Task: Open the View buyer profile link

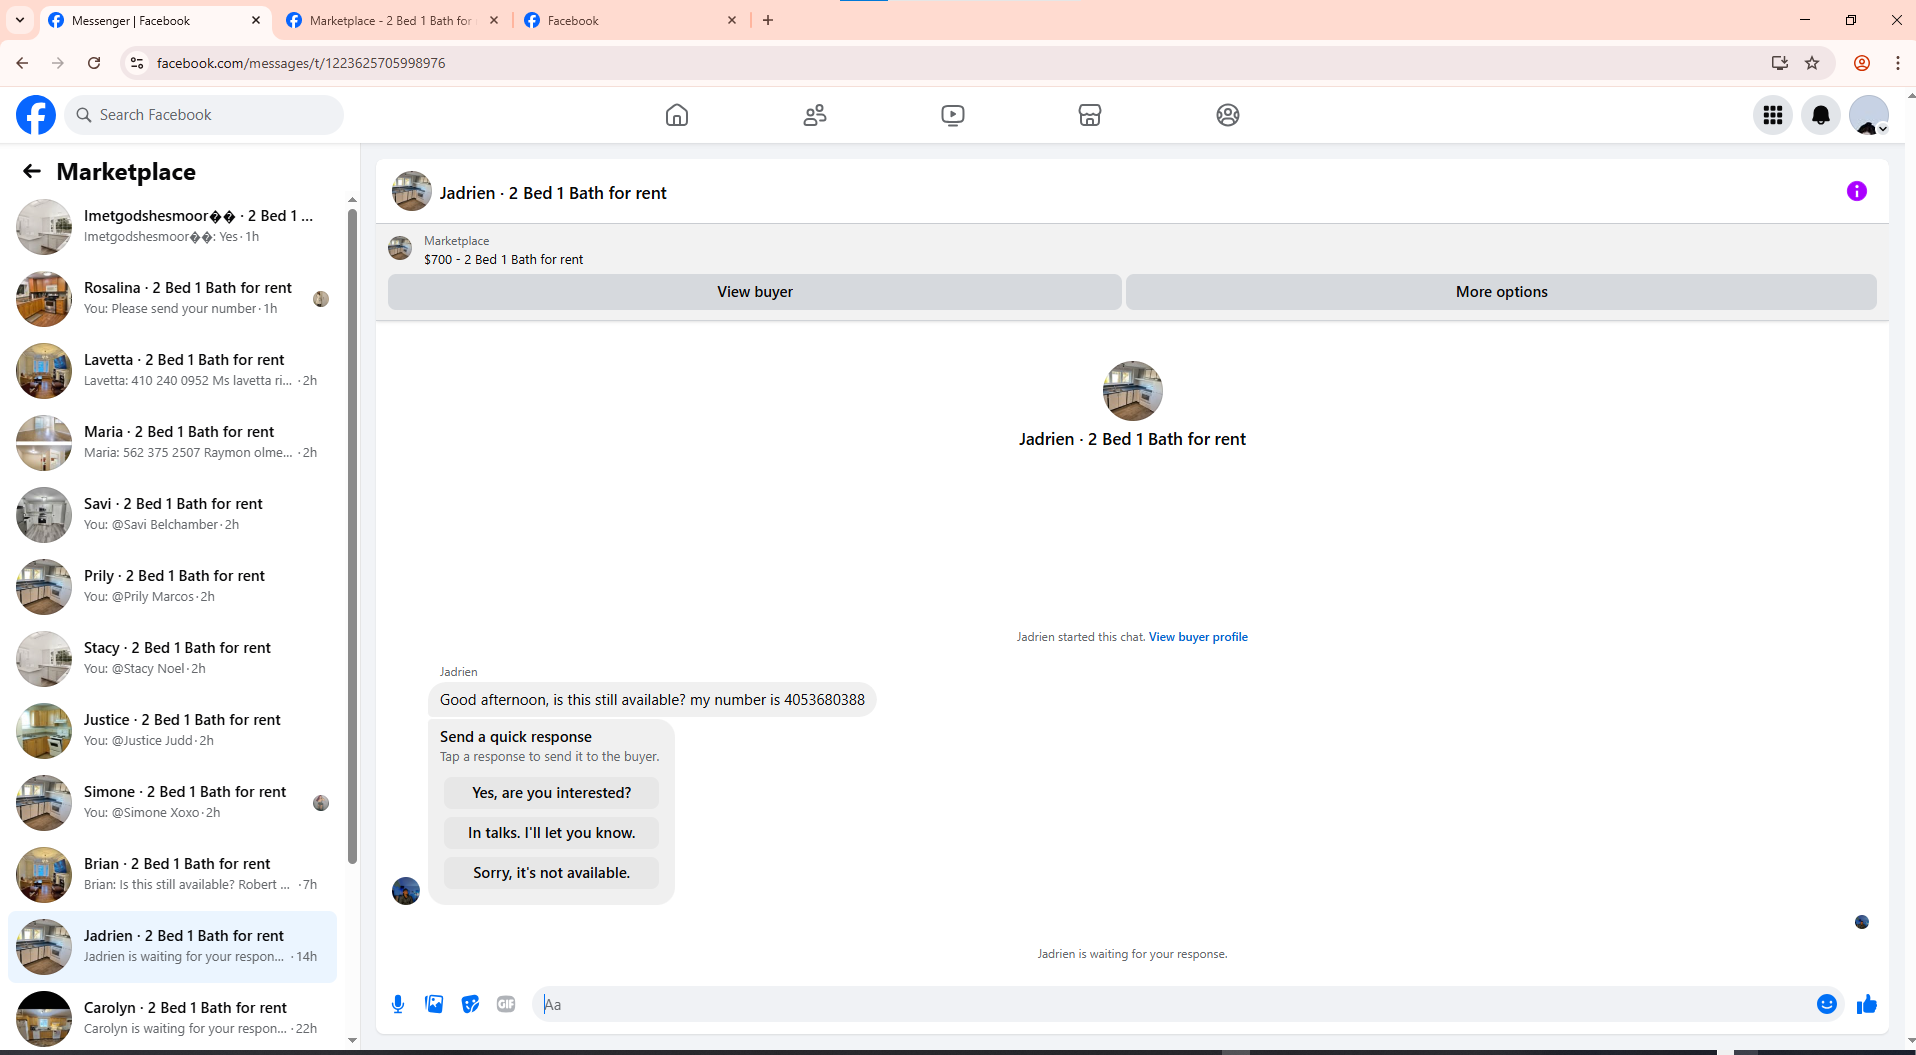Action: coord(1198,637)
